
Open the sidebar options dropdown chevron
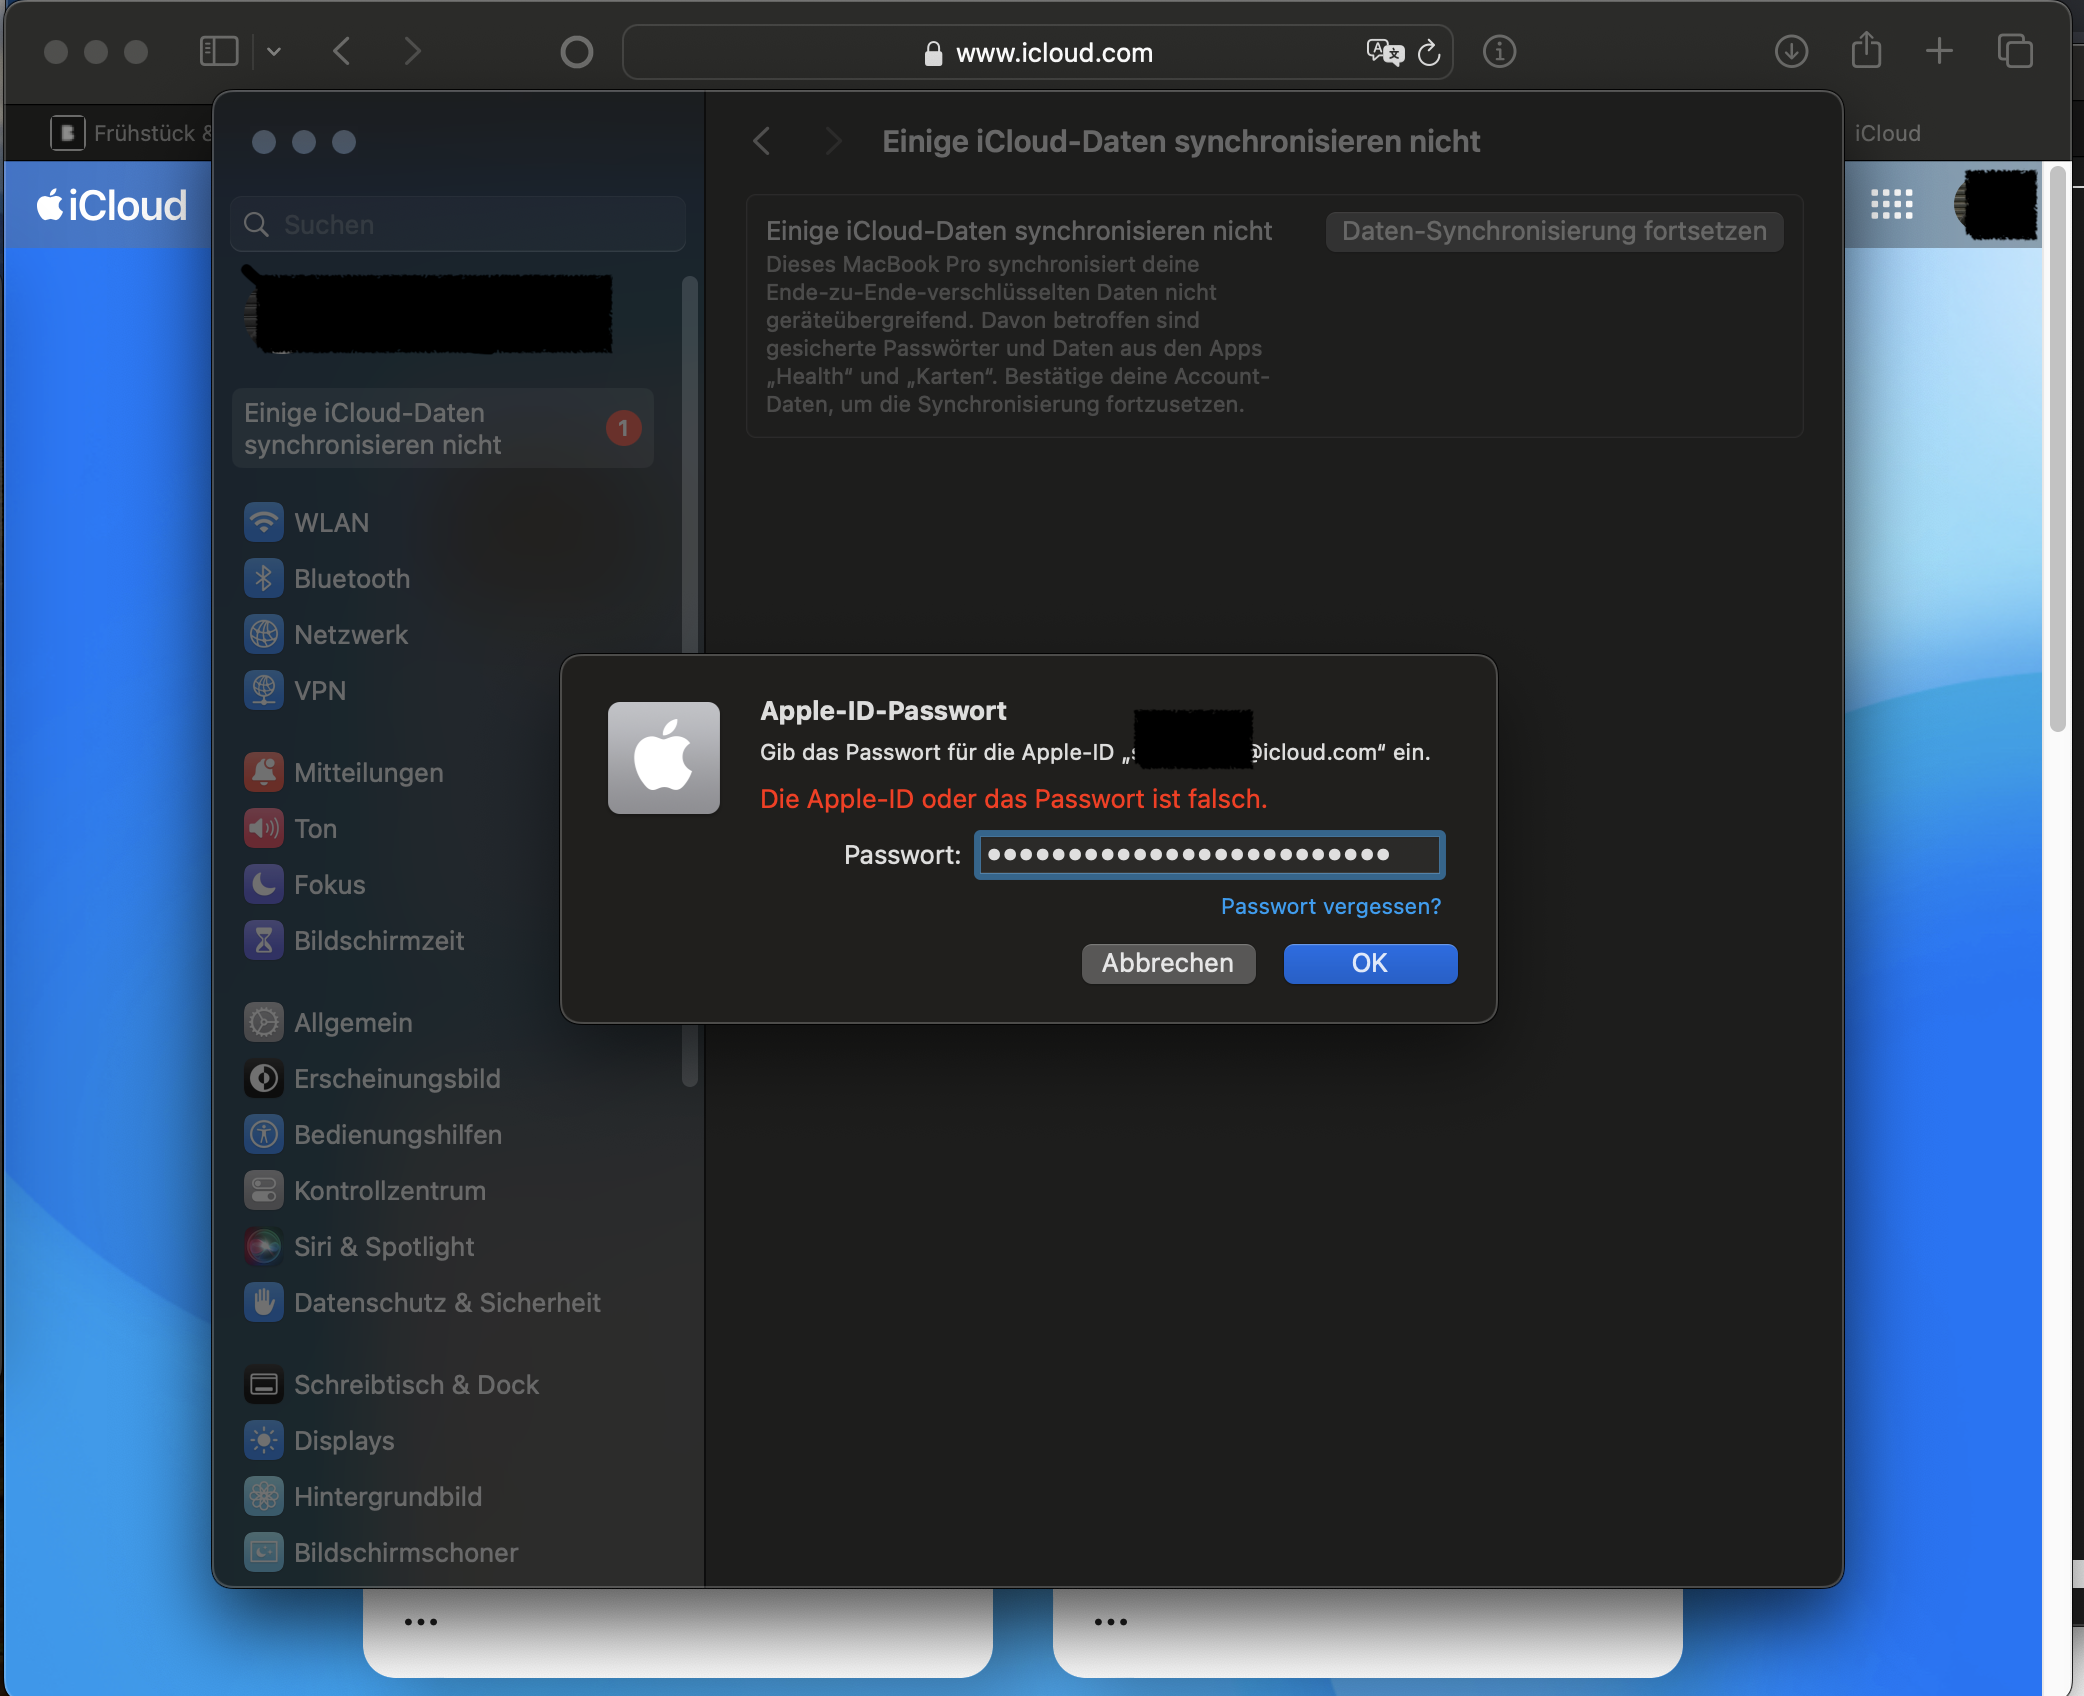point(274,52)
